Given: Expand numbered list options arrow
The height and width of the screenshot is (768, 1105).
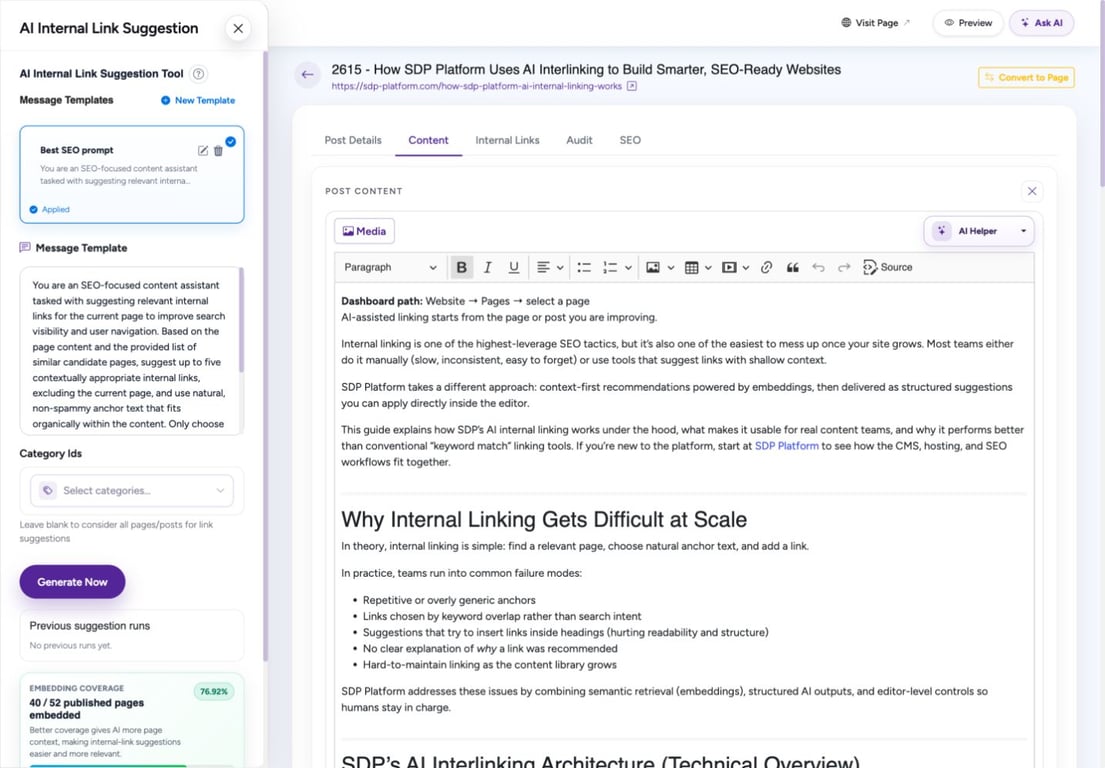Looking at the screenshot, I should point(628,268).
